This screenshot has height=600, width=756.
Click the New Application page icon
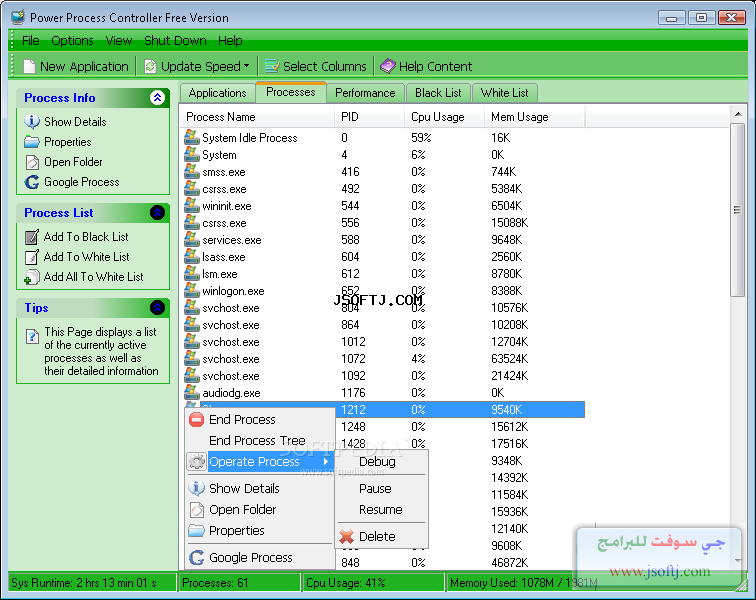coord(29,67)
